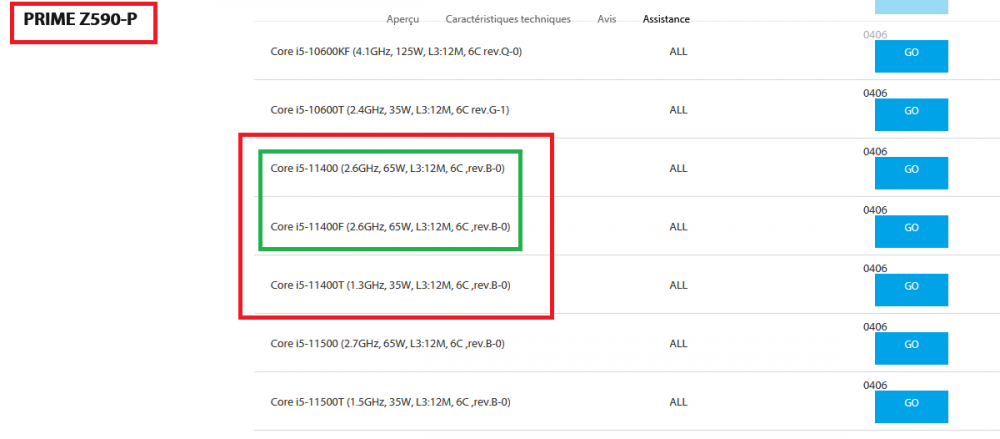The width and height of the screenshot is (1000, 439).
Task: Select the PRIME Z590-P product title
Action: tap(80, 20)
